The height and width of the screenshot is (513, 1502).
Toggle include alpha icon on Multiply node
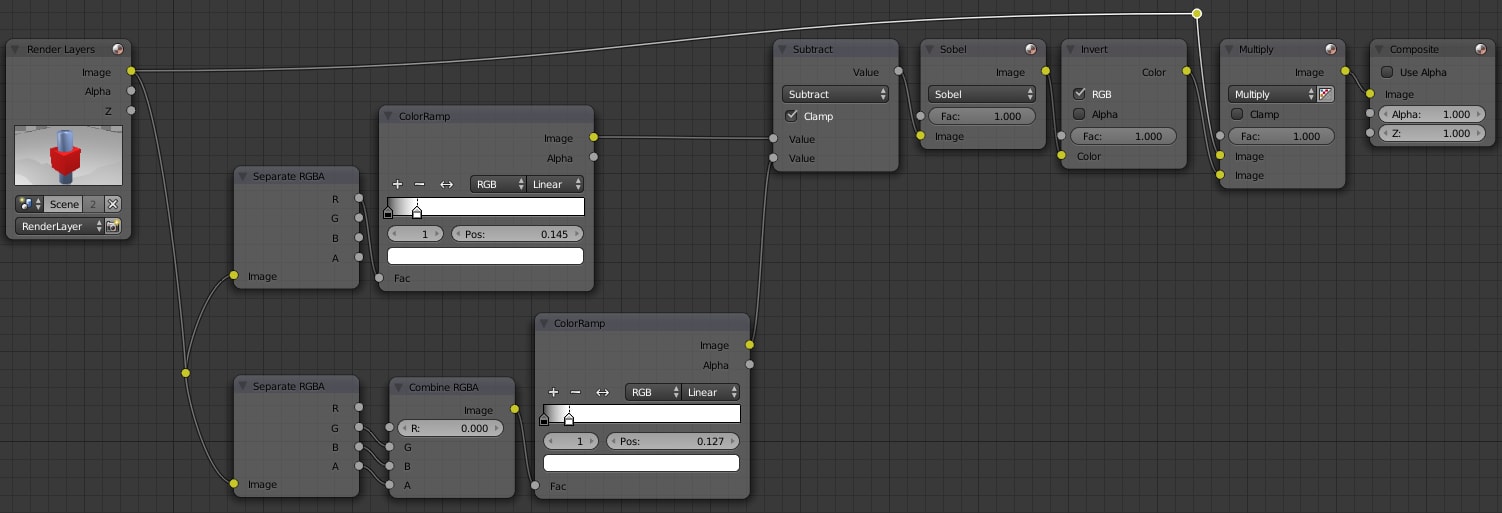point(1326,94)
